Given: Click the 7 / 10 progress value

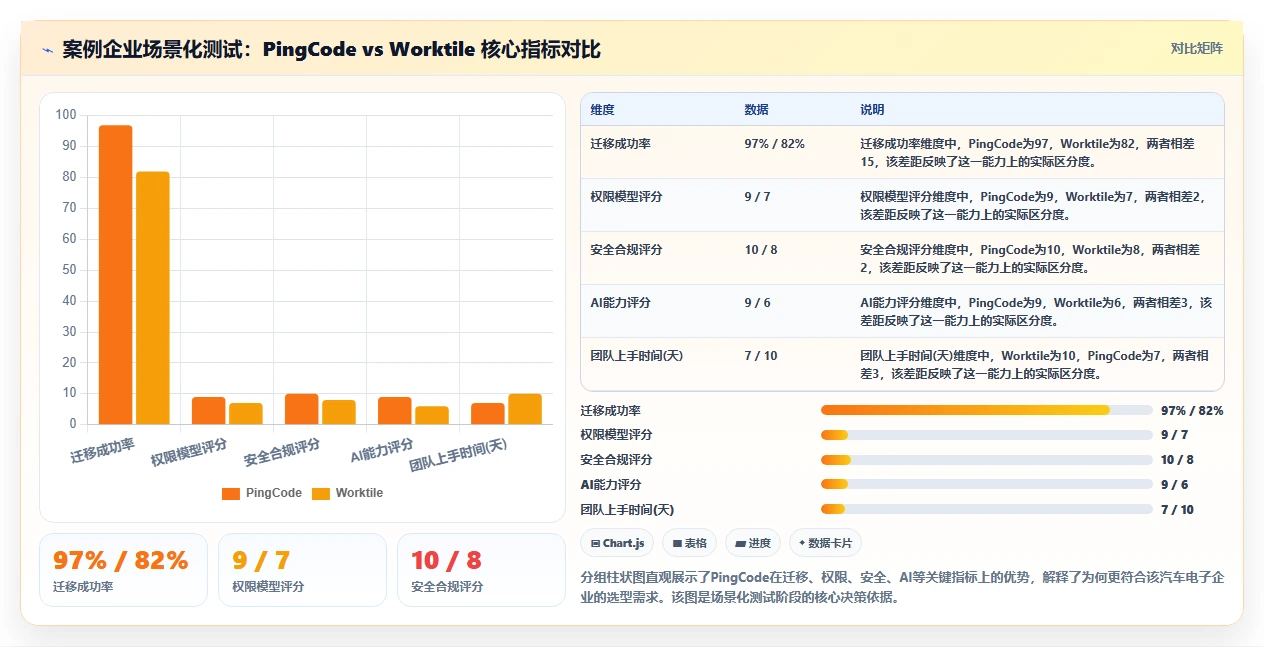Looking at the screenshot, I should 1177,509.
